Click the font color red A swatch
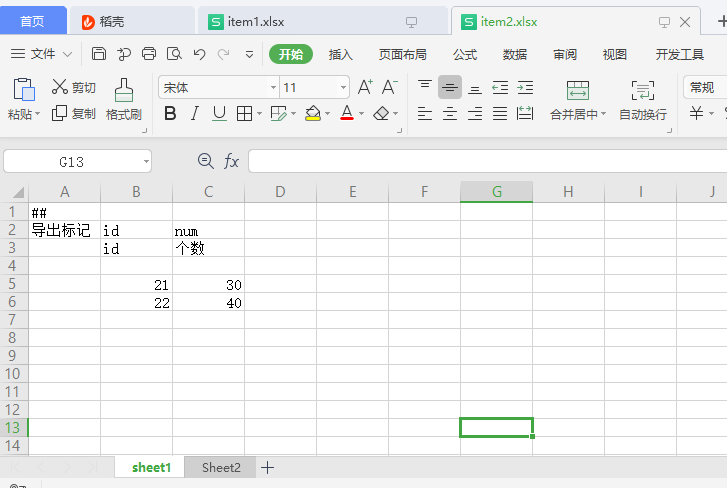727x488 pixels. point(346,114)
